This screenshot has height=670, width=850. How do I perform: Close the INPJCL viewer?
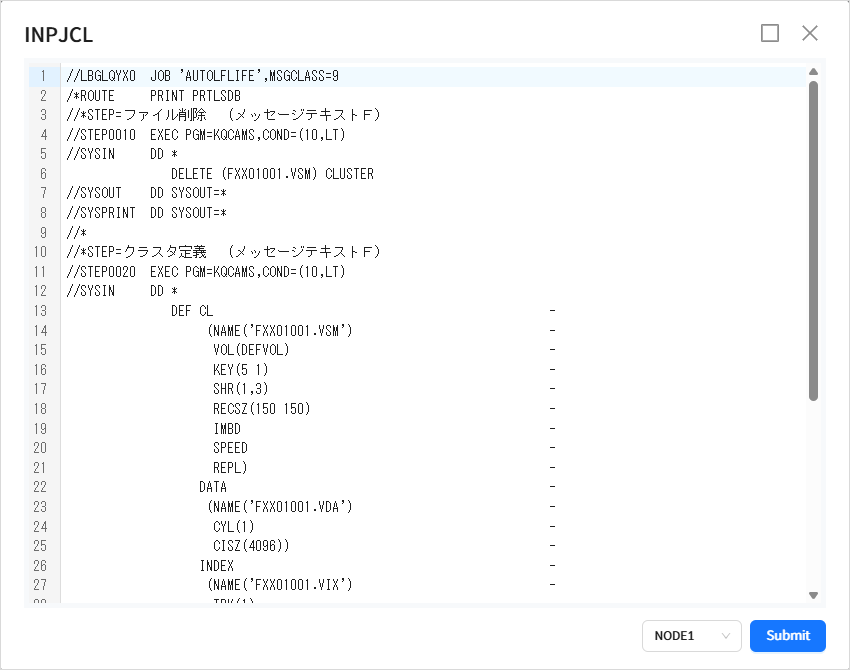tap(809, 33)
